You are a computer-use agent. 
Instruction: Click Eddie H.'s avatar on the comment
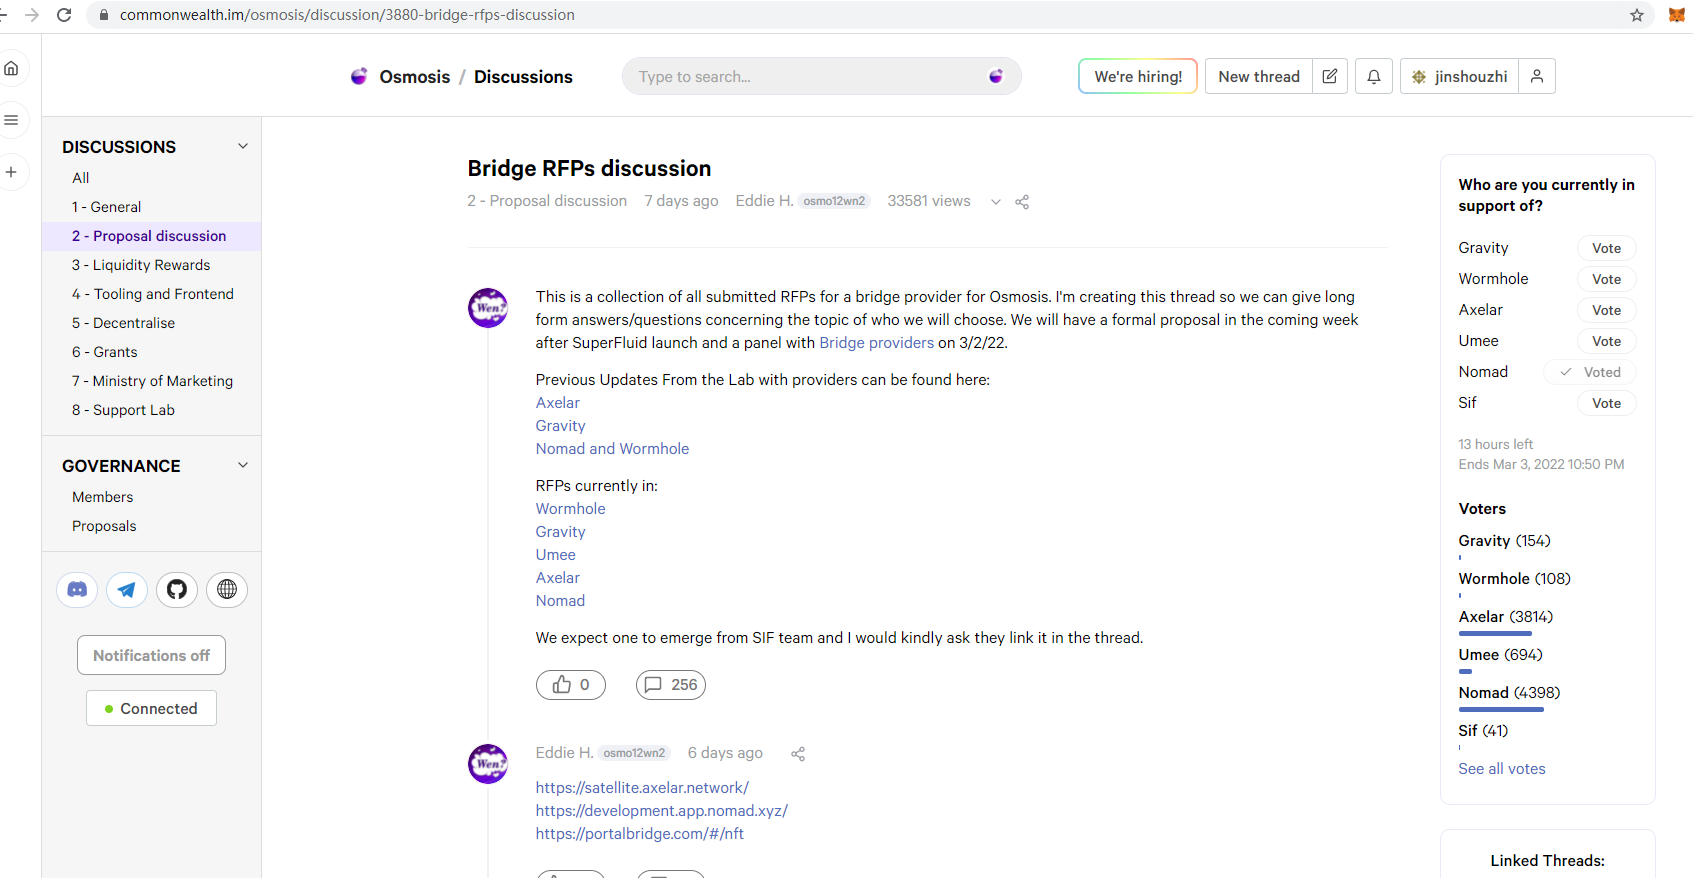488,764
